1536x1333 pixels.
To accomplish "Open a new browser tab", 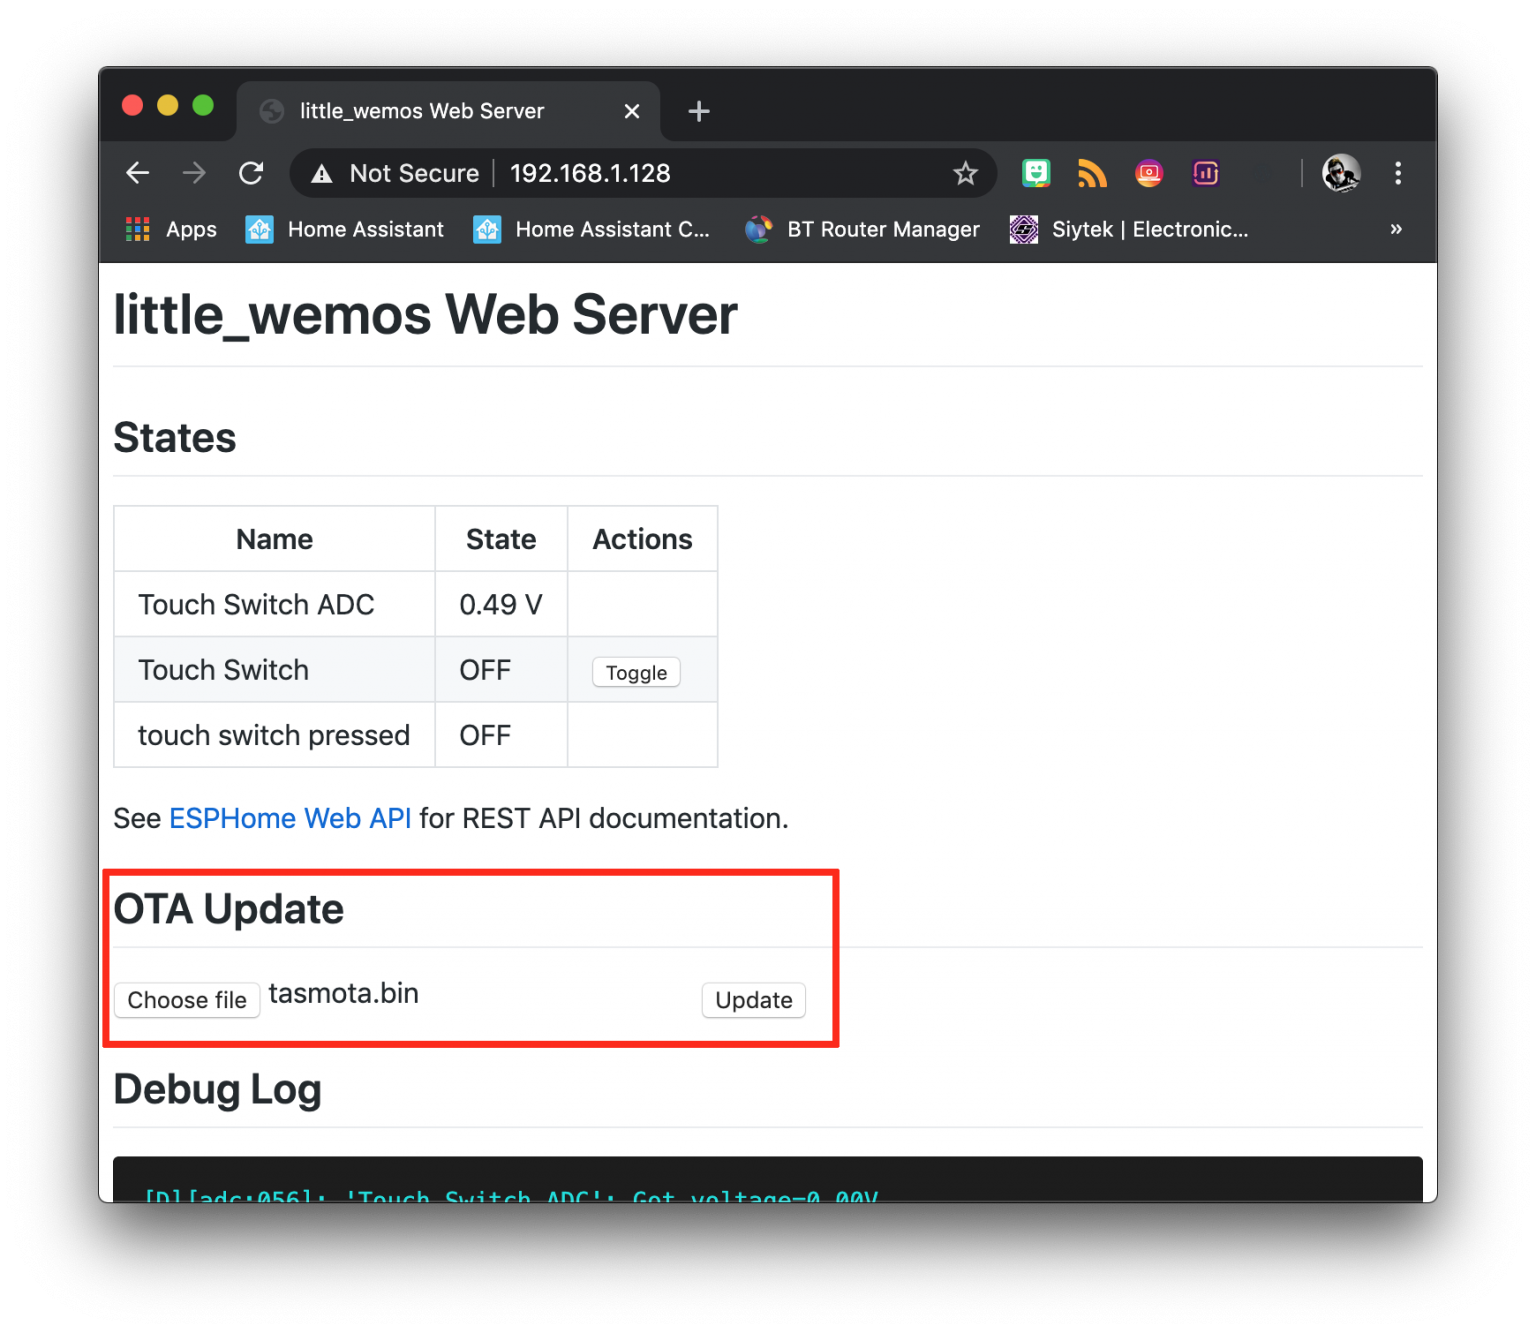I will click(x=698, y=111).
